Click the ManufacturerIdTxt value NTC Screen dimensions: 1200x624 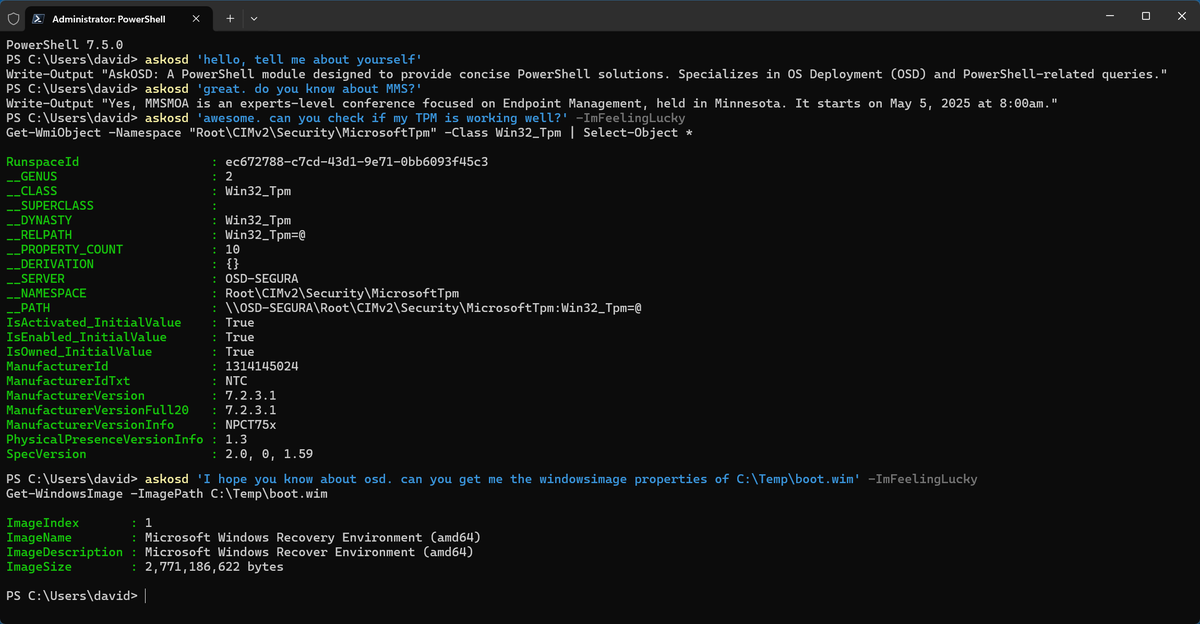click(x=236, y=381)
